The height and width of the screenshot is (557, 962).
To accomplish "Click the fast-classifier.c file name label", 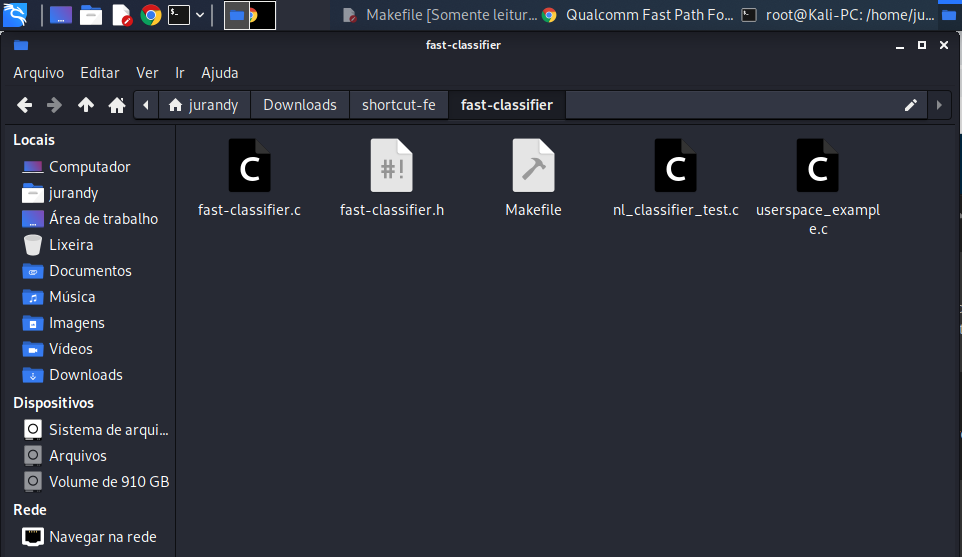I will click(249, 210).
